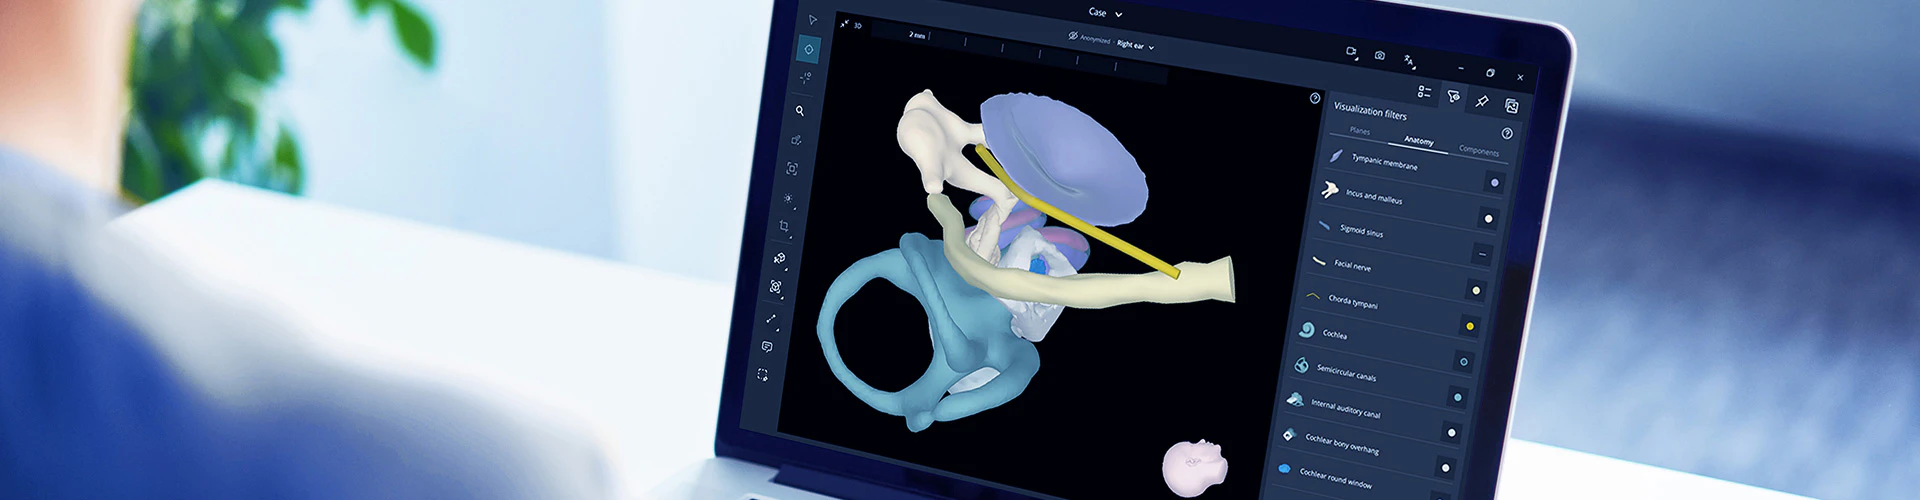Toggle Facial nerve visibility
This screenshot has height=500, width=1920.
[x=1476, y=290]
